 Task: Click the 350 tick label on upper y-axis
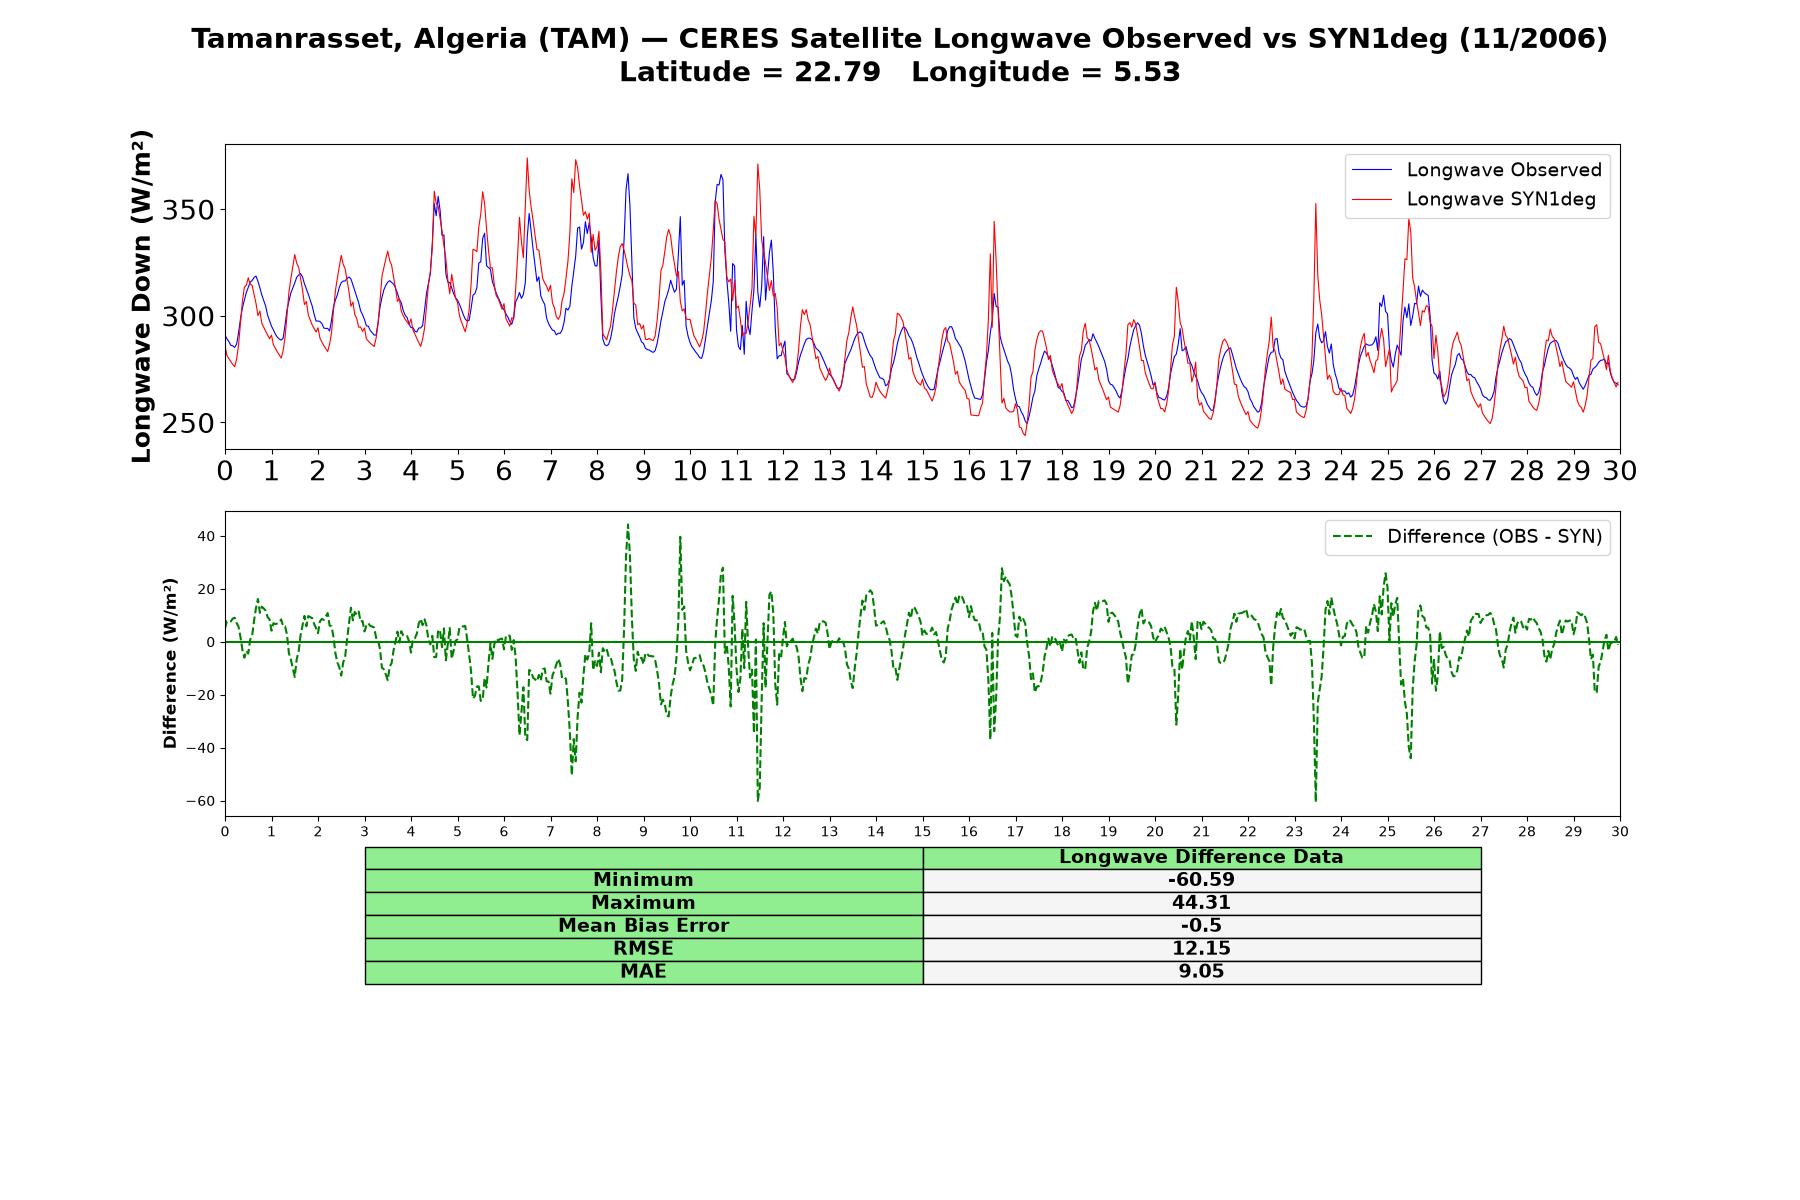tap(188, 211)
